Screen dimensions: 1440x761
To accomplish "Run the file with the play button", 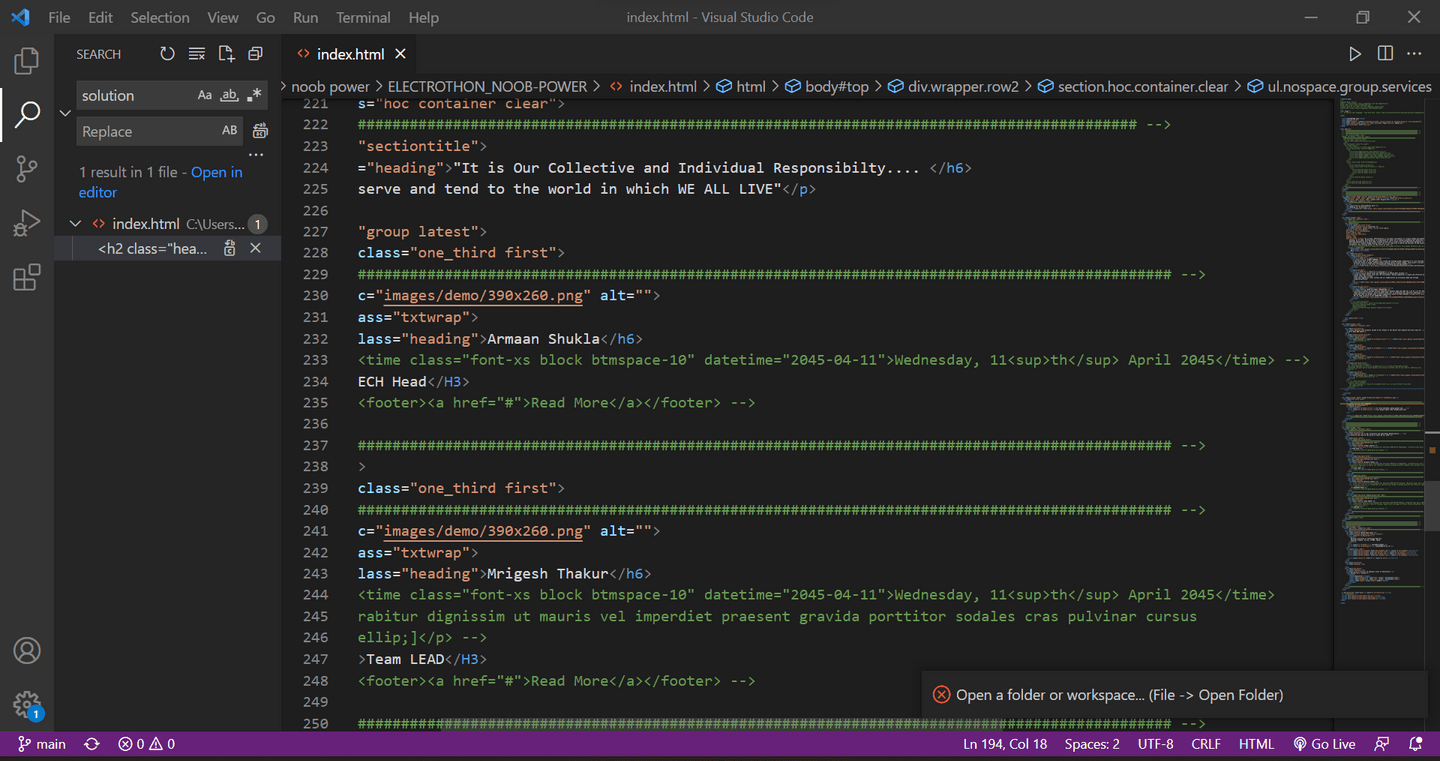I will coord(1355,54).
